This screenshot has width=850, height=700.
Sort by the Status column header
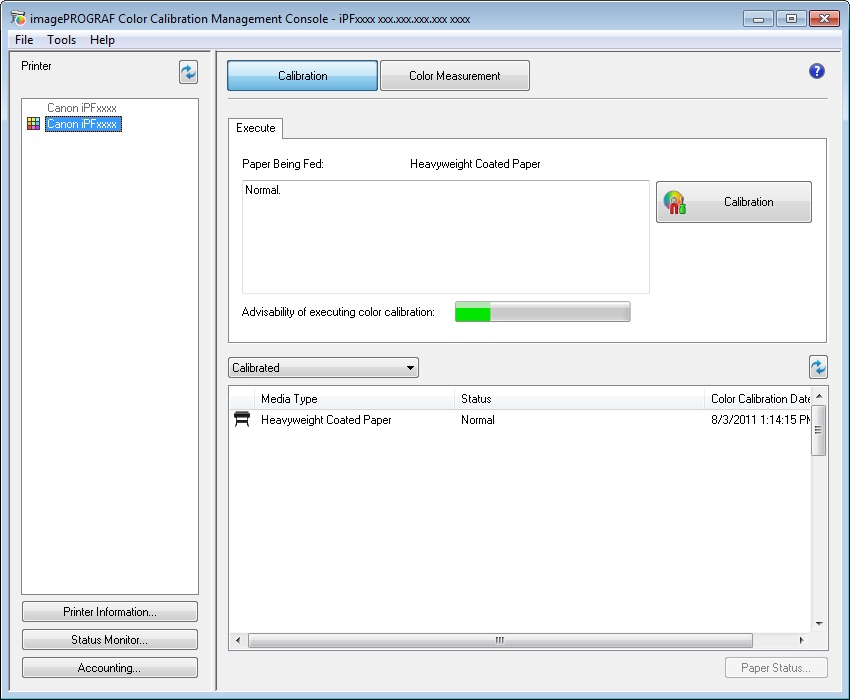tap(579, 399)
